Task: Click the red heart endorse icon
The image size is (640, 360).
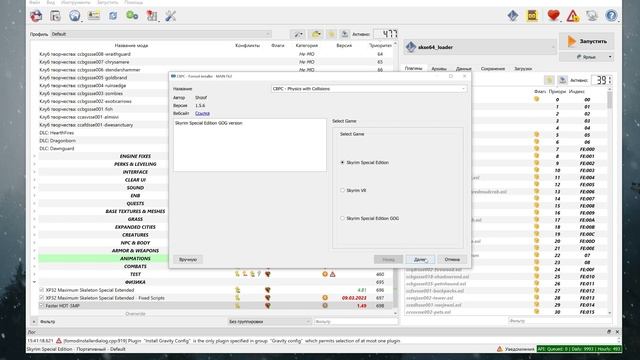Action: [553, 16]
